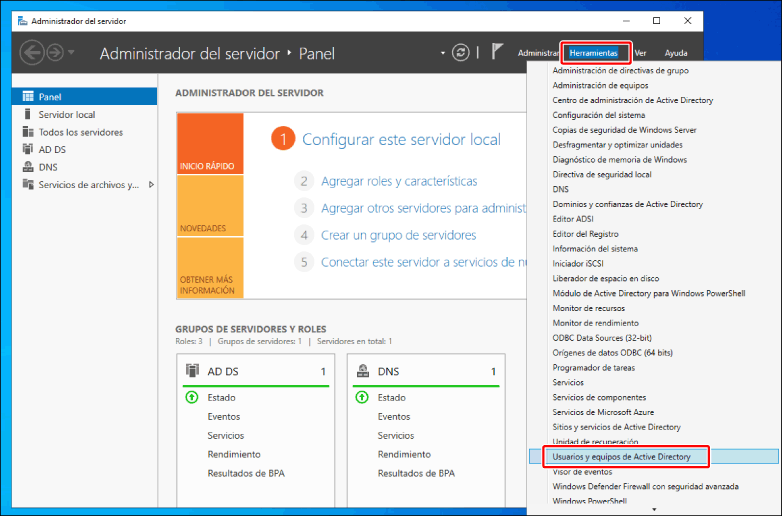Click the forward navigation arrow

click(x=55, y=52)
